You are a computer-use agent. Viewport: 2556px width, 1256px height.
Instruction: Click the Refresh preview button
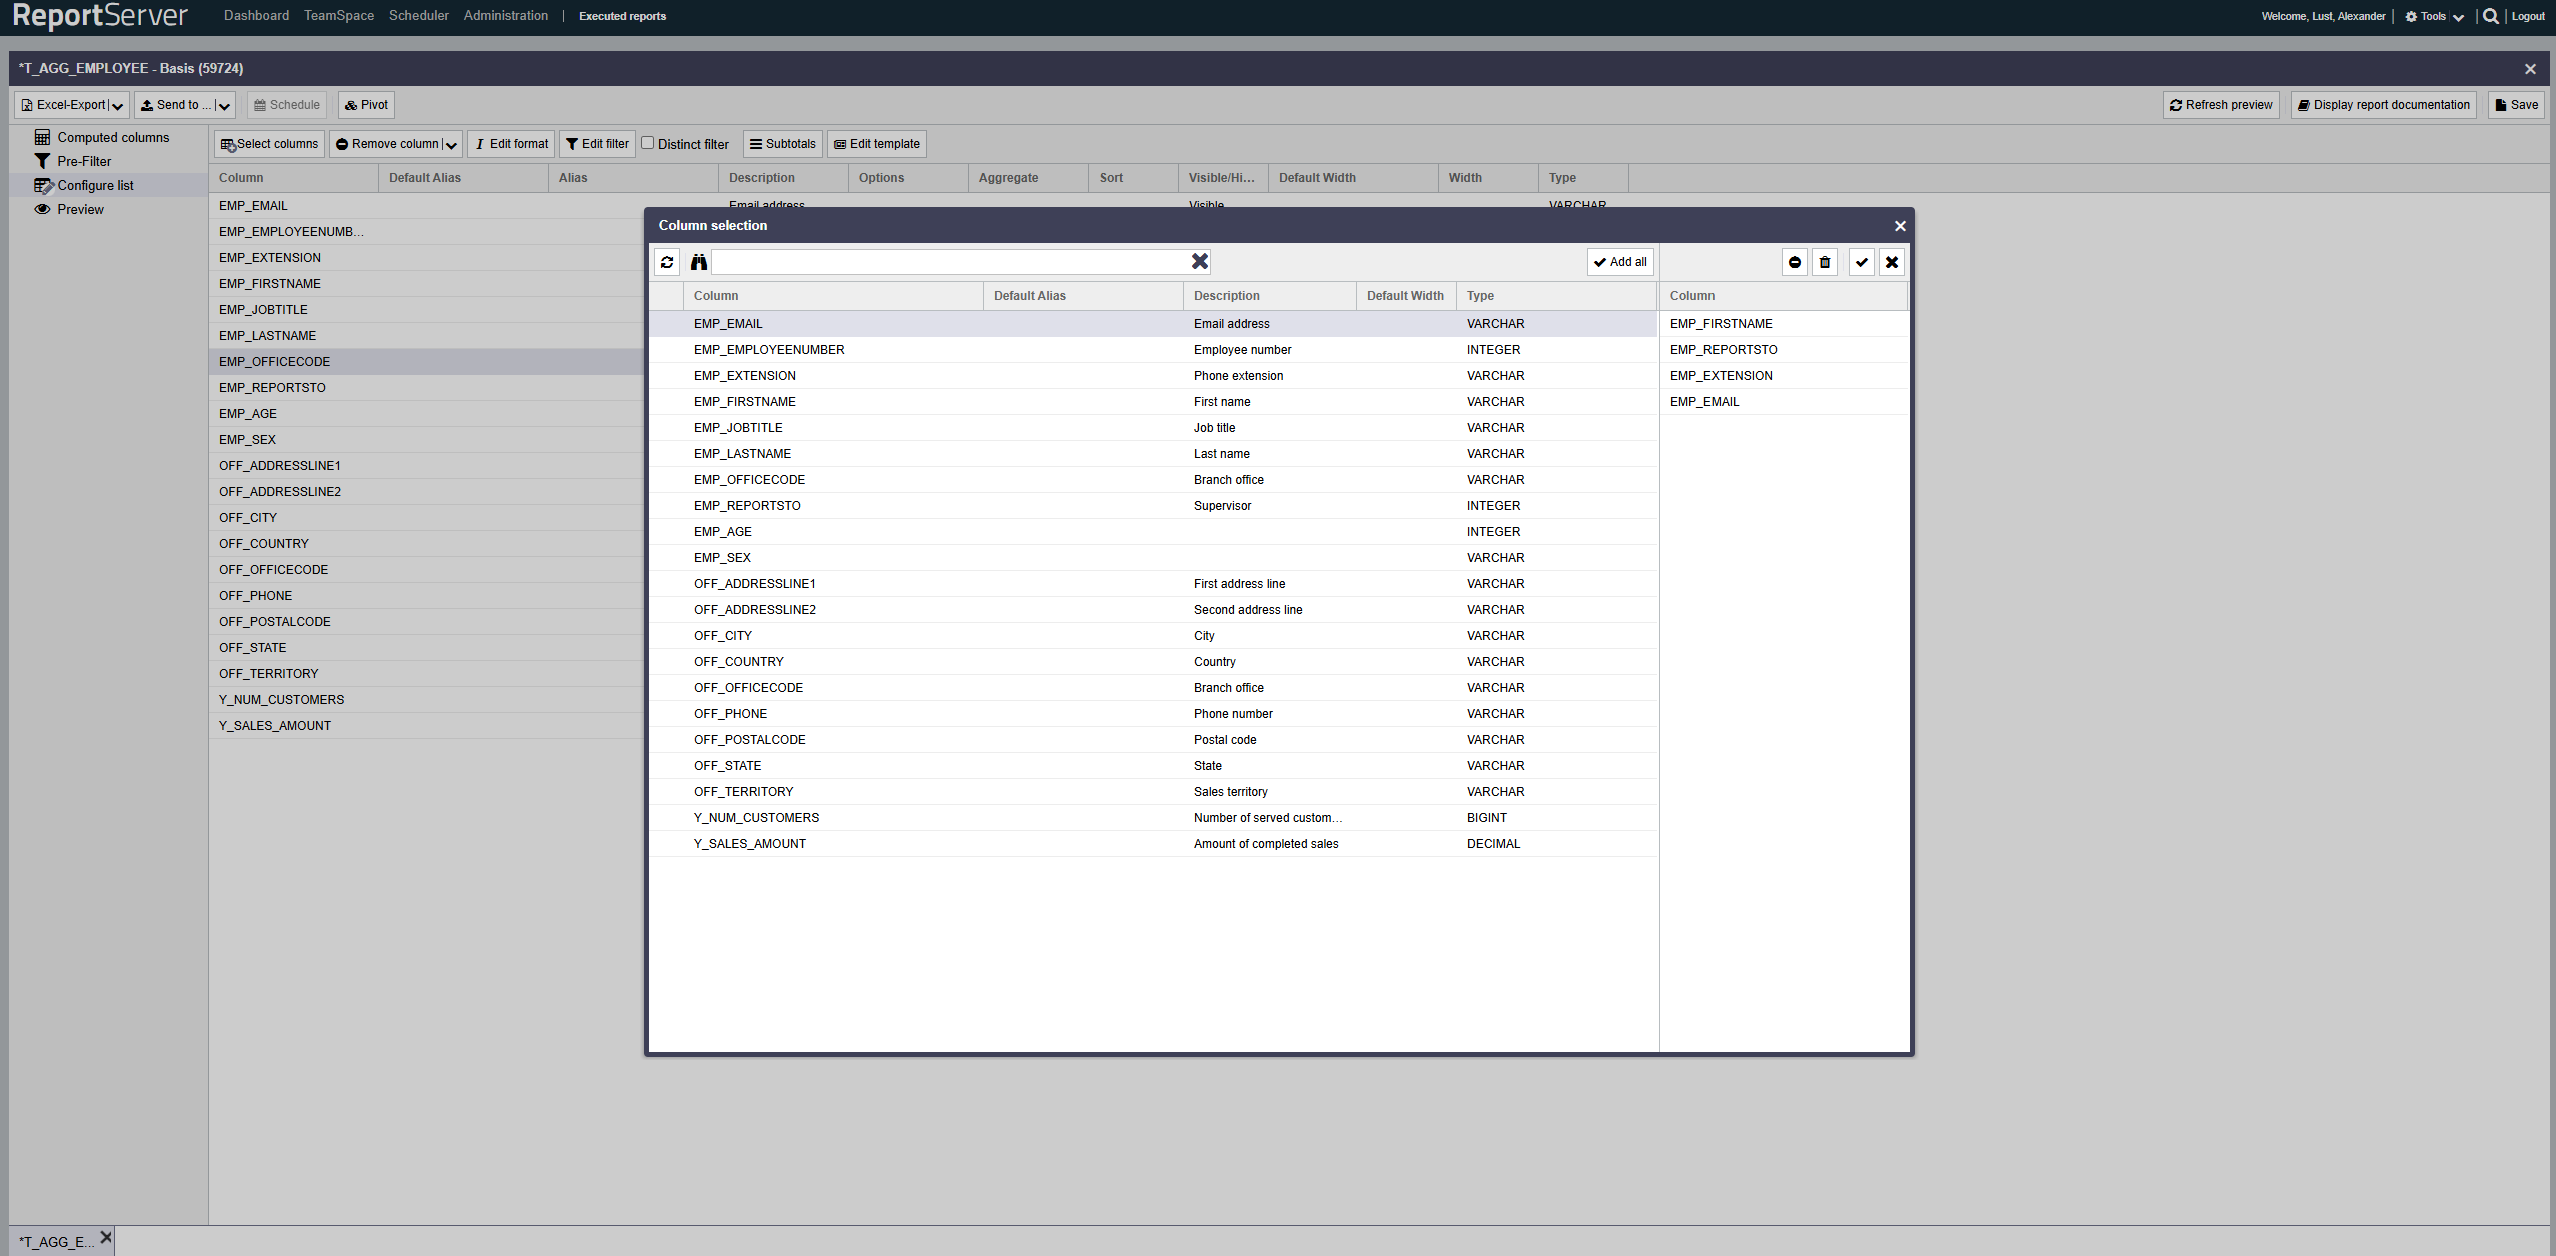pos(2220,105)
